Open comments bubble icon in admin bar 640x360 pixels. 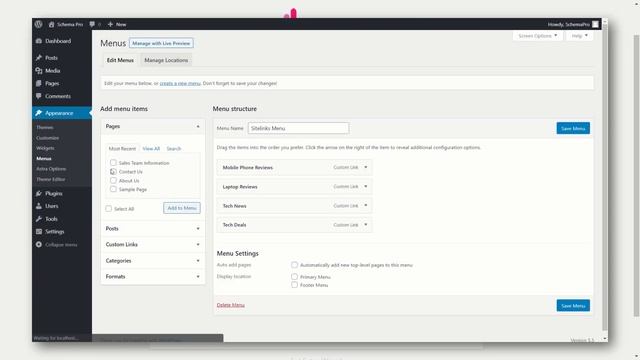tap(92, 24)
